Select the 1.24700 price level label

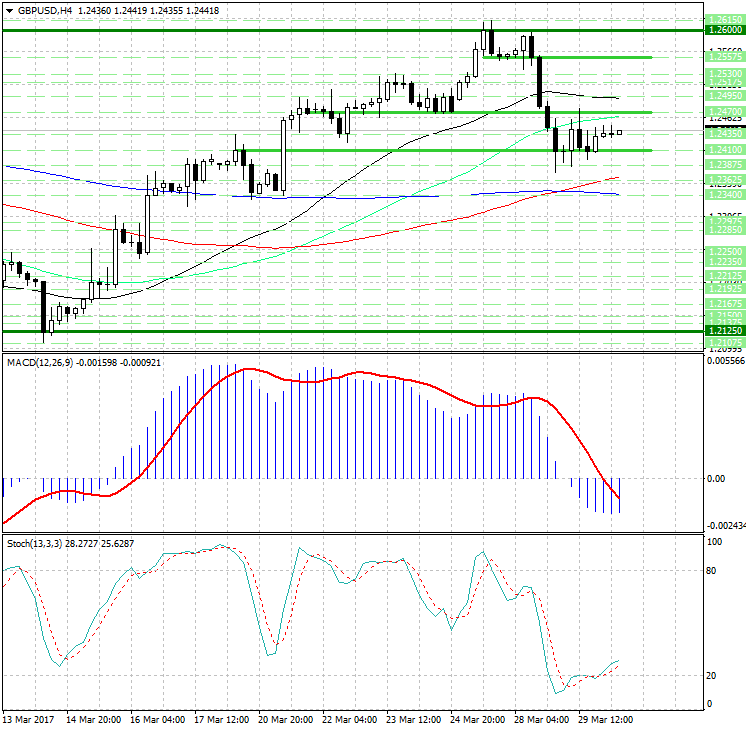click(724, 112)
